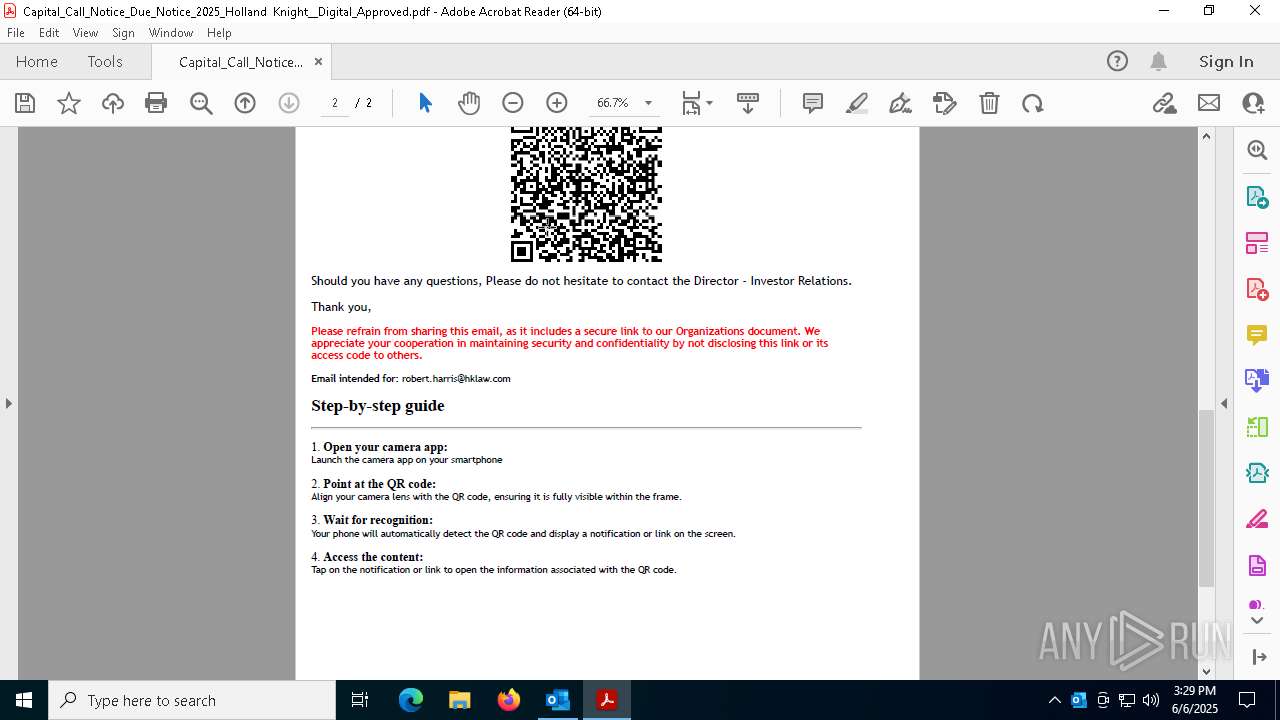The width and height of the screenshot is (1280, 720).
Task: Open Export PDF tool in right pane
Action: coord(1257,197)
